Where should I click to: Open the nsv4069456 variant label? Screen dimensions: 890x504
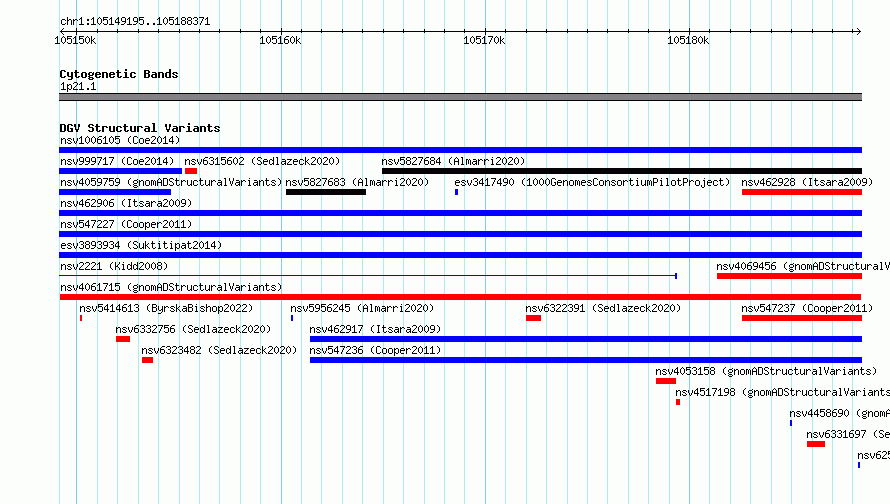click(x=803, y=266)
